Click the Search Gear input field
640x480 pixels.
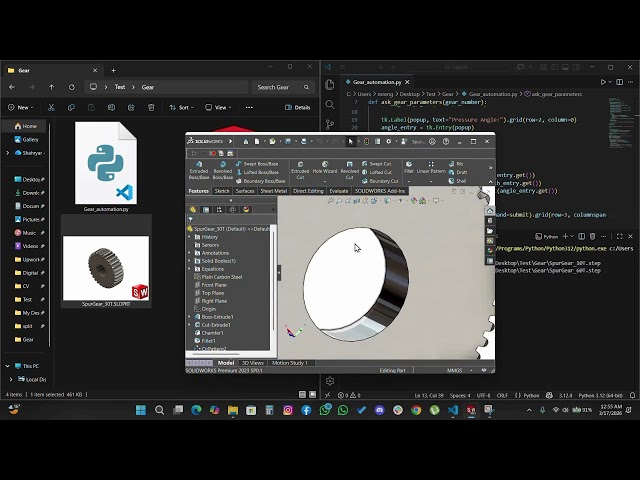[282, 87]
